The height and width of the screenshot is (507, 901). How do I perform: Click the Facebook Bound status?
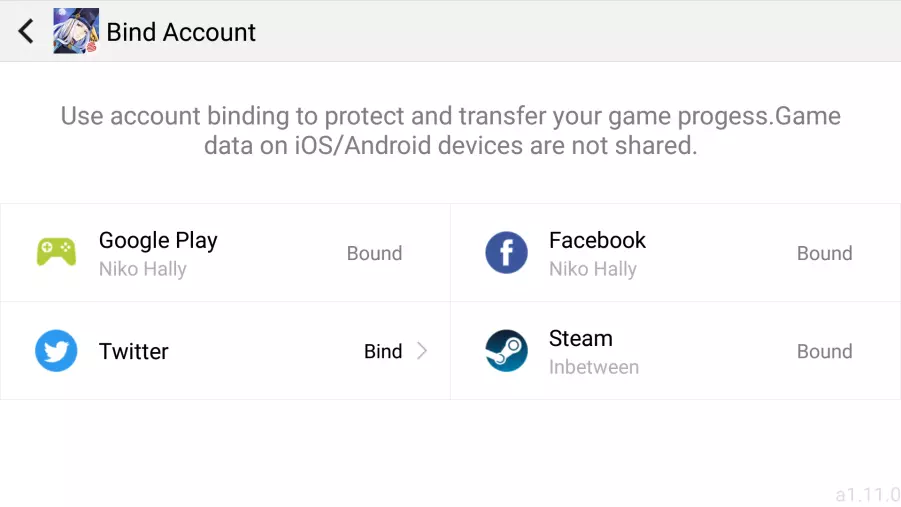[824, 253]
